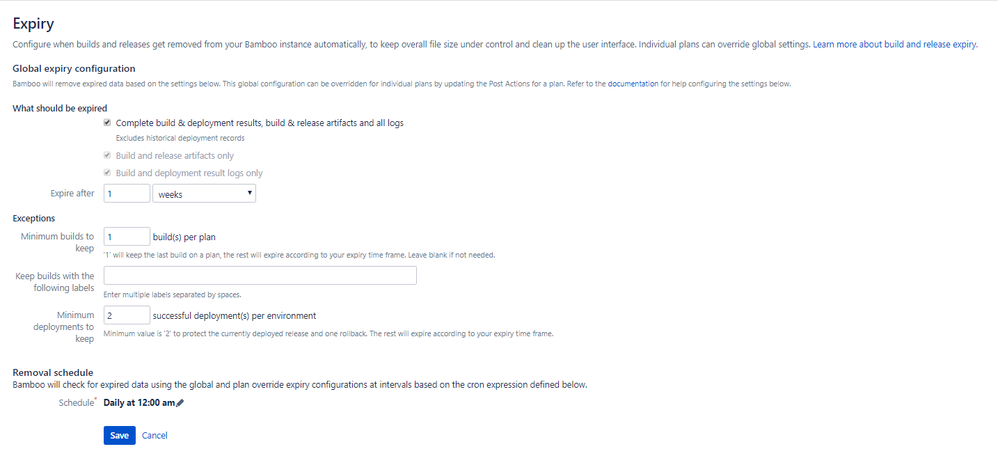Click the dropdown arrow beside weeks
This screenshot has height=463, width=998.
click(x=250, y=192)
